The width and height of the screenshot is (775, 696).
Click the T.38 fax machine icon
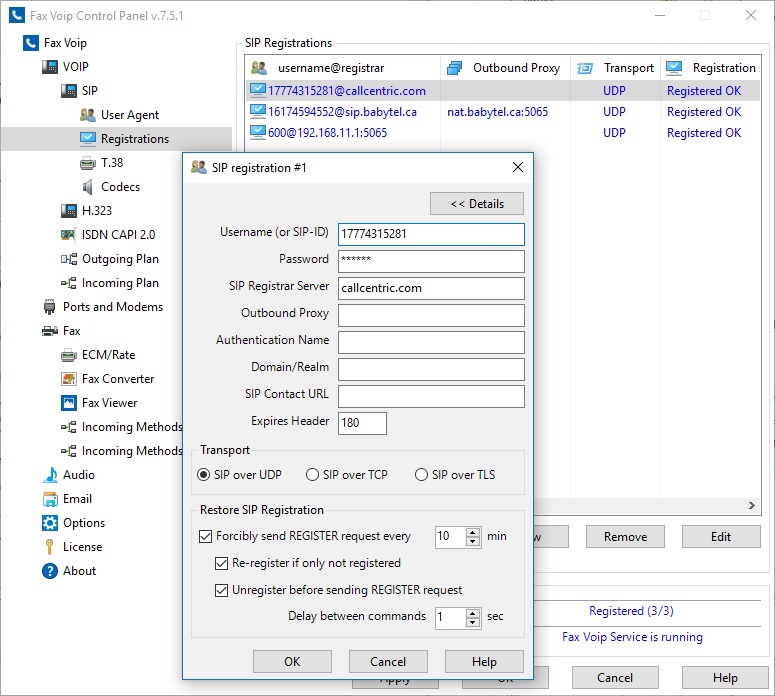coord(87,163)
